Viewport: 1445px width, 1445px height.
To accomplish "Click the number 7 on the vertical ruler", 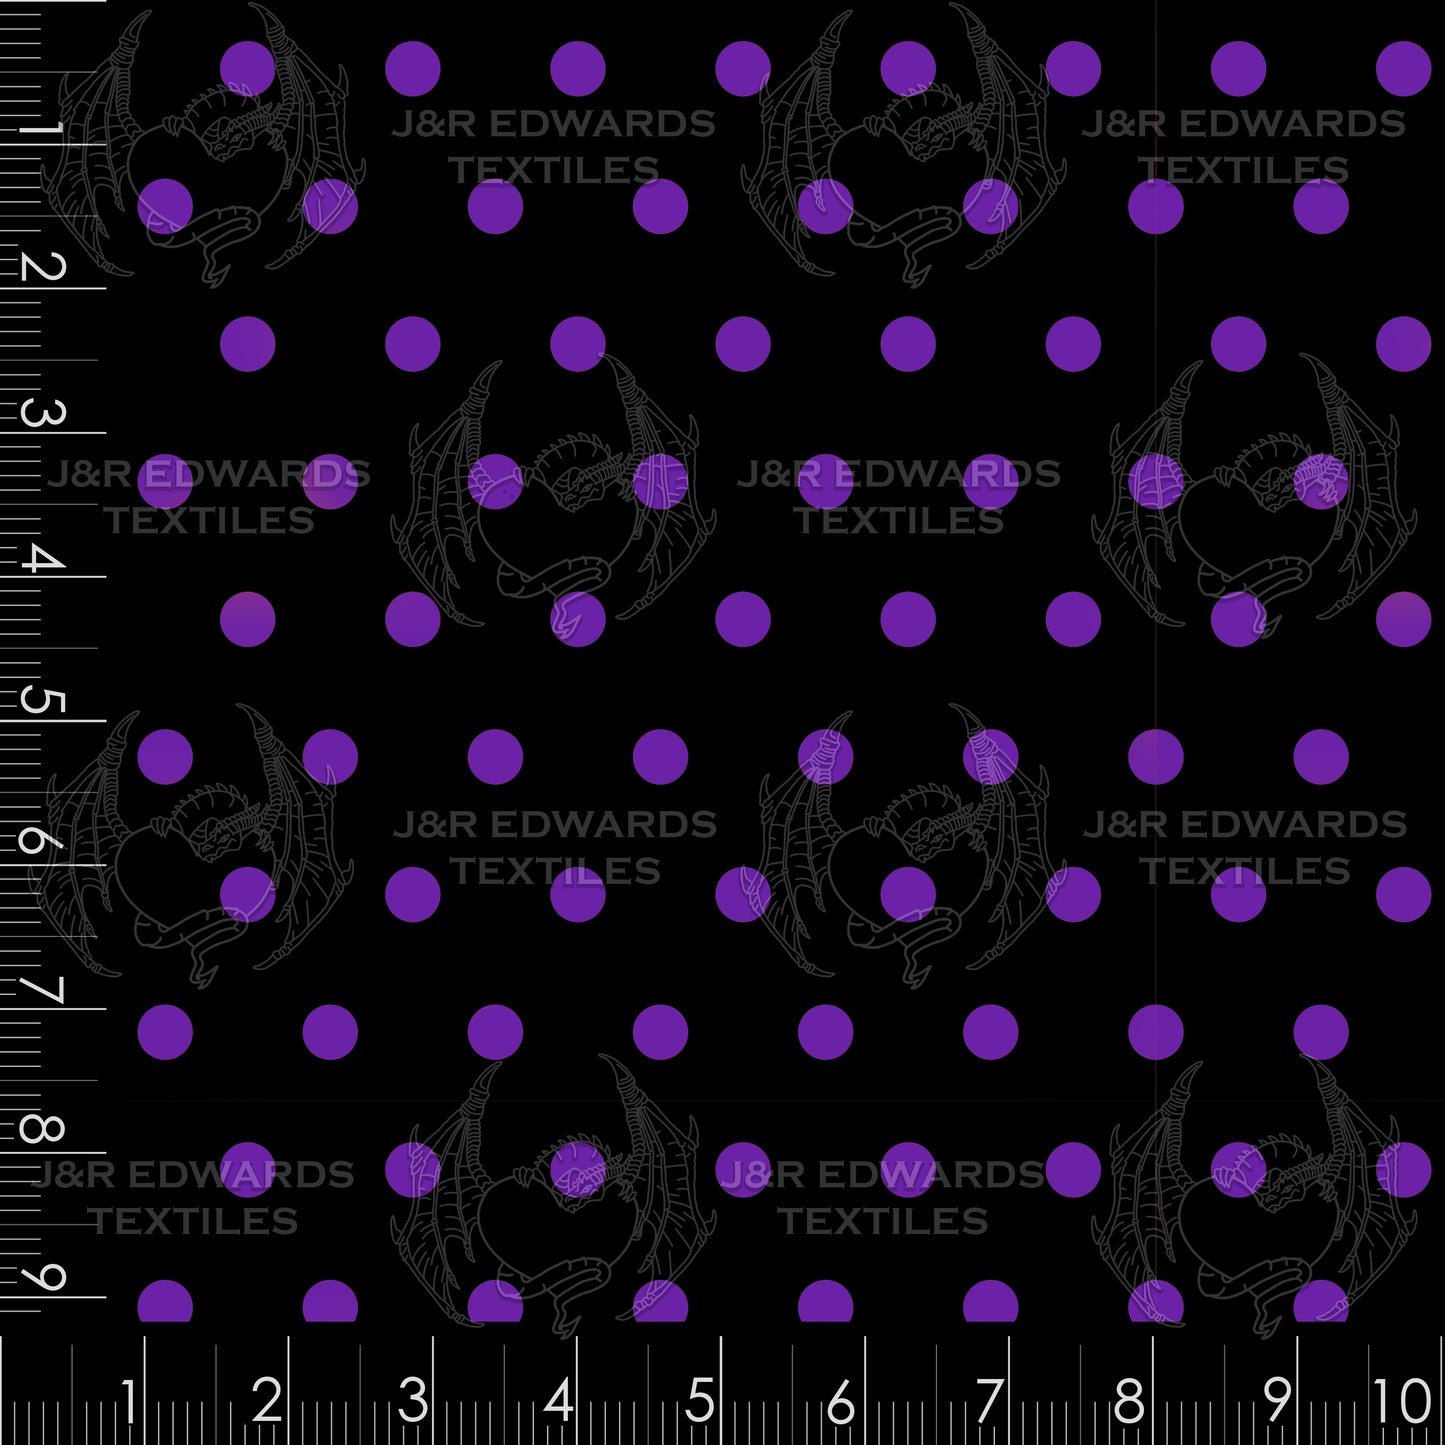I will (44, 989).
